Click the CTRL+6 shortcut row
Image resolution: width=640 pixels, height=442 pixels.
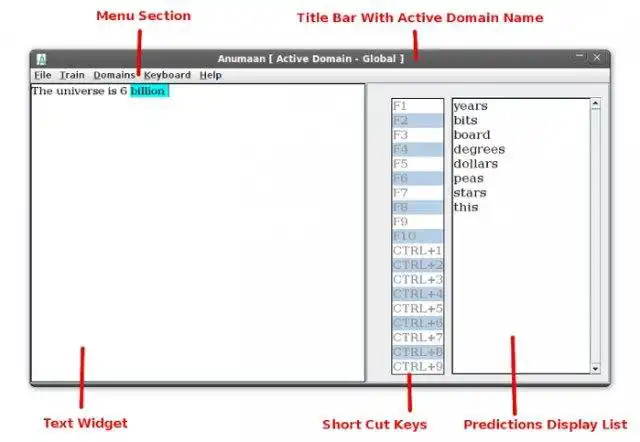418,323
